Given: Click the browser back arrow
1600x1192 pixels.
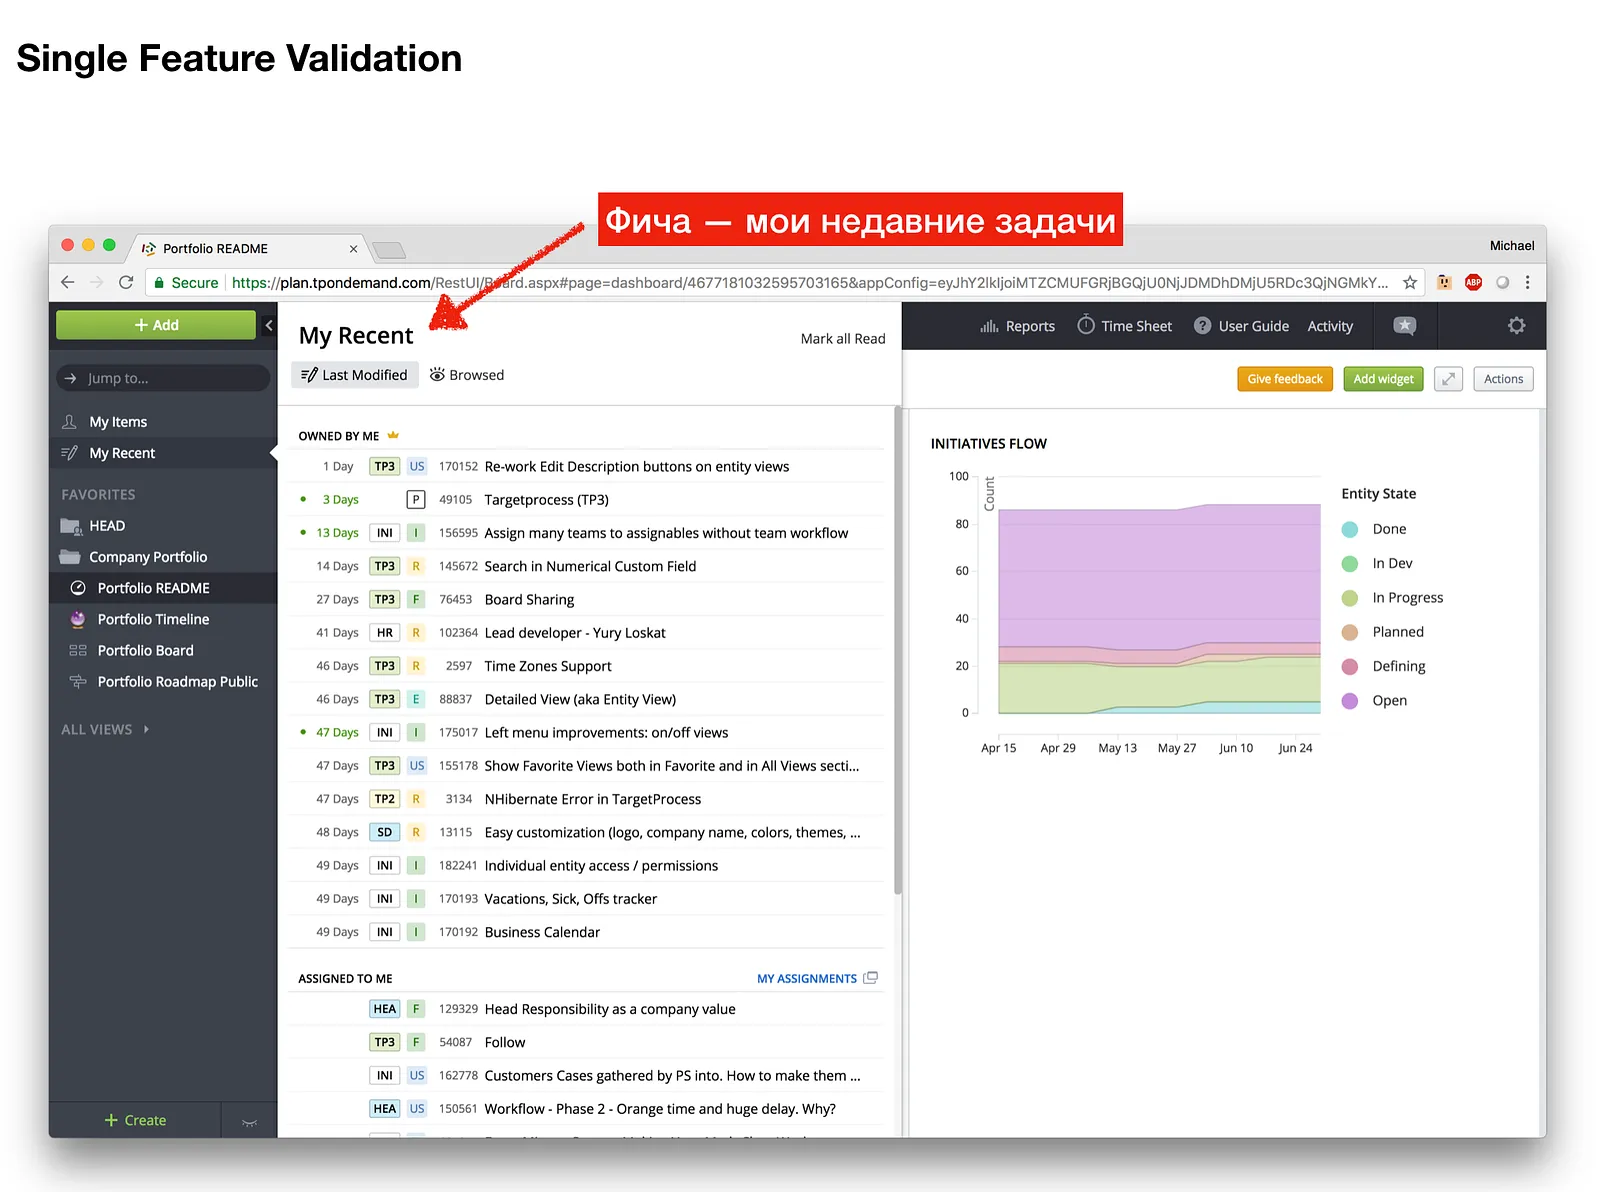Looking at the screenshot, I should 67,282.
